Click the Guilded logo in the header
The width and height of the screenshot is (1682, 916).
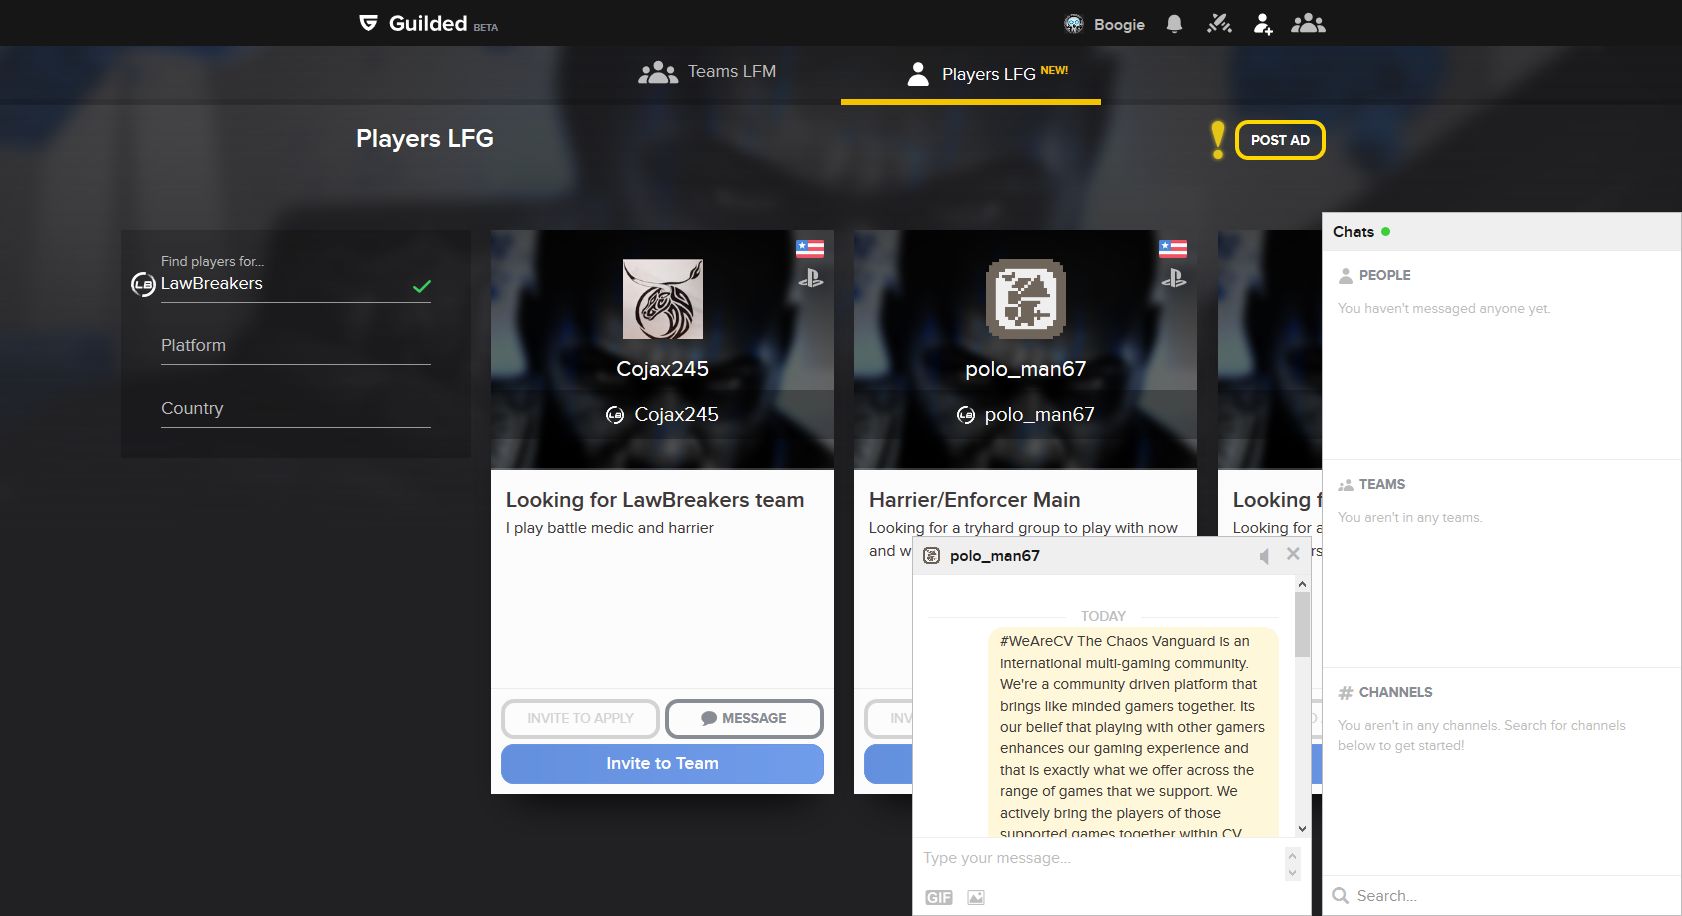click(428, 23)
